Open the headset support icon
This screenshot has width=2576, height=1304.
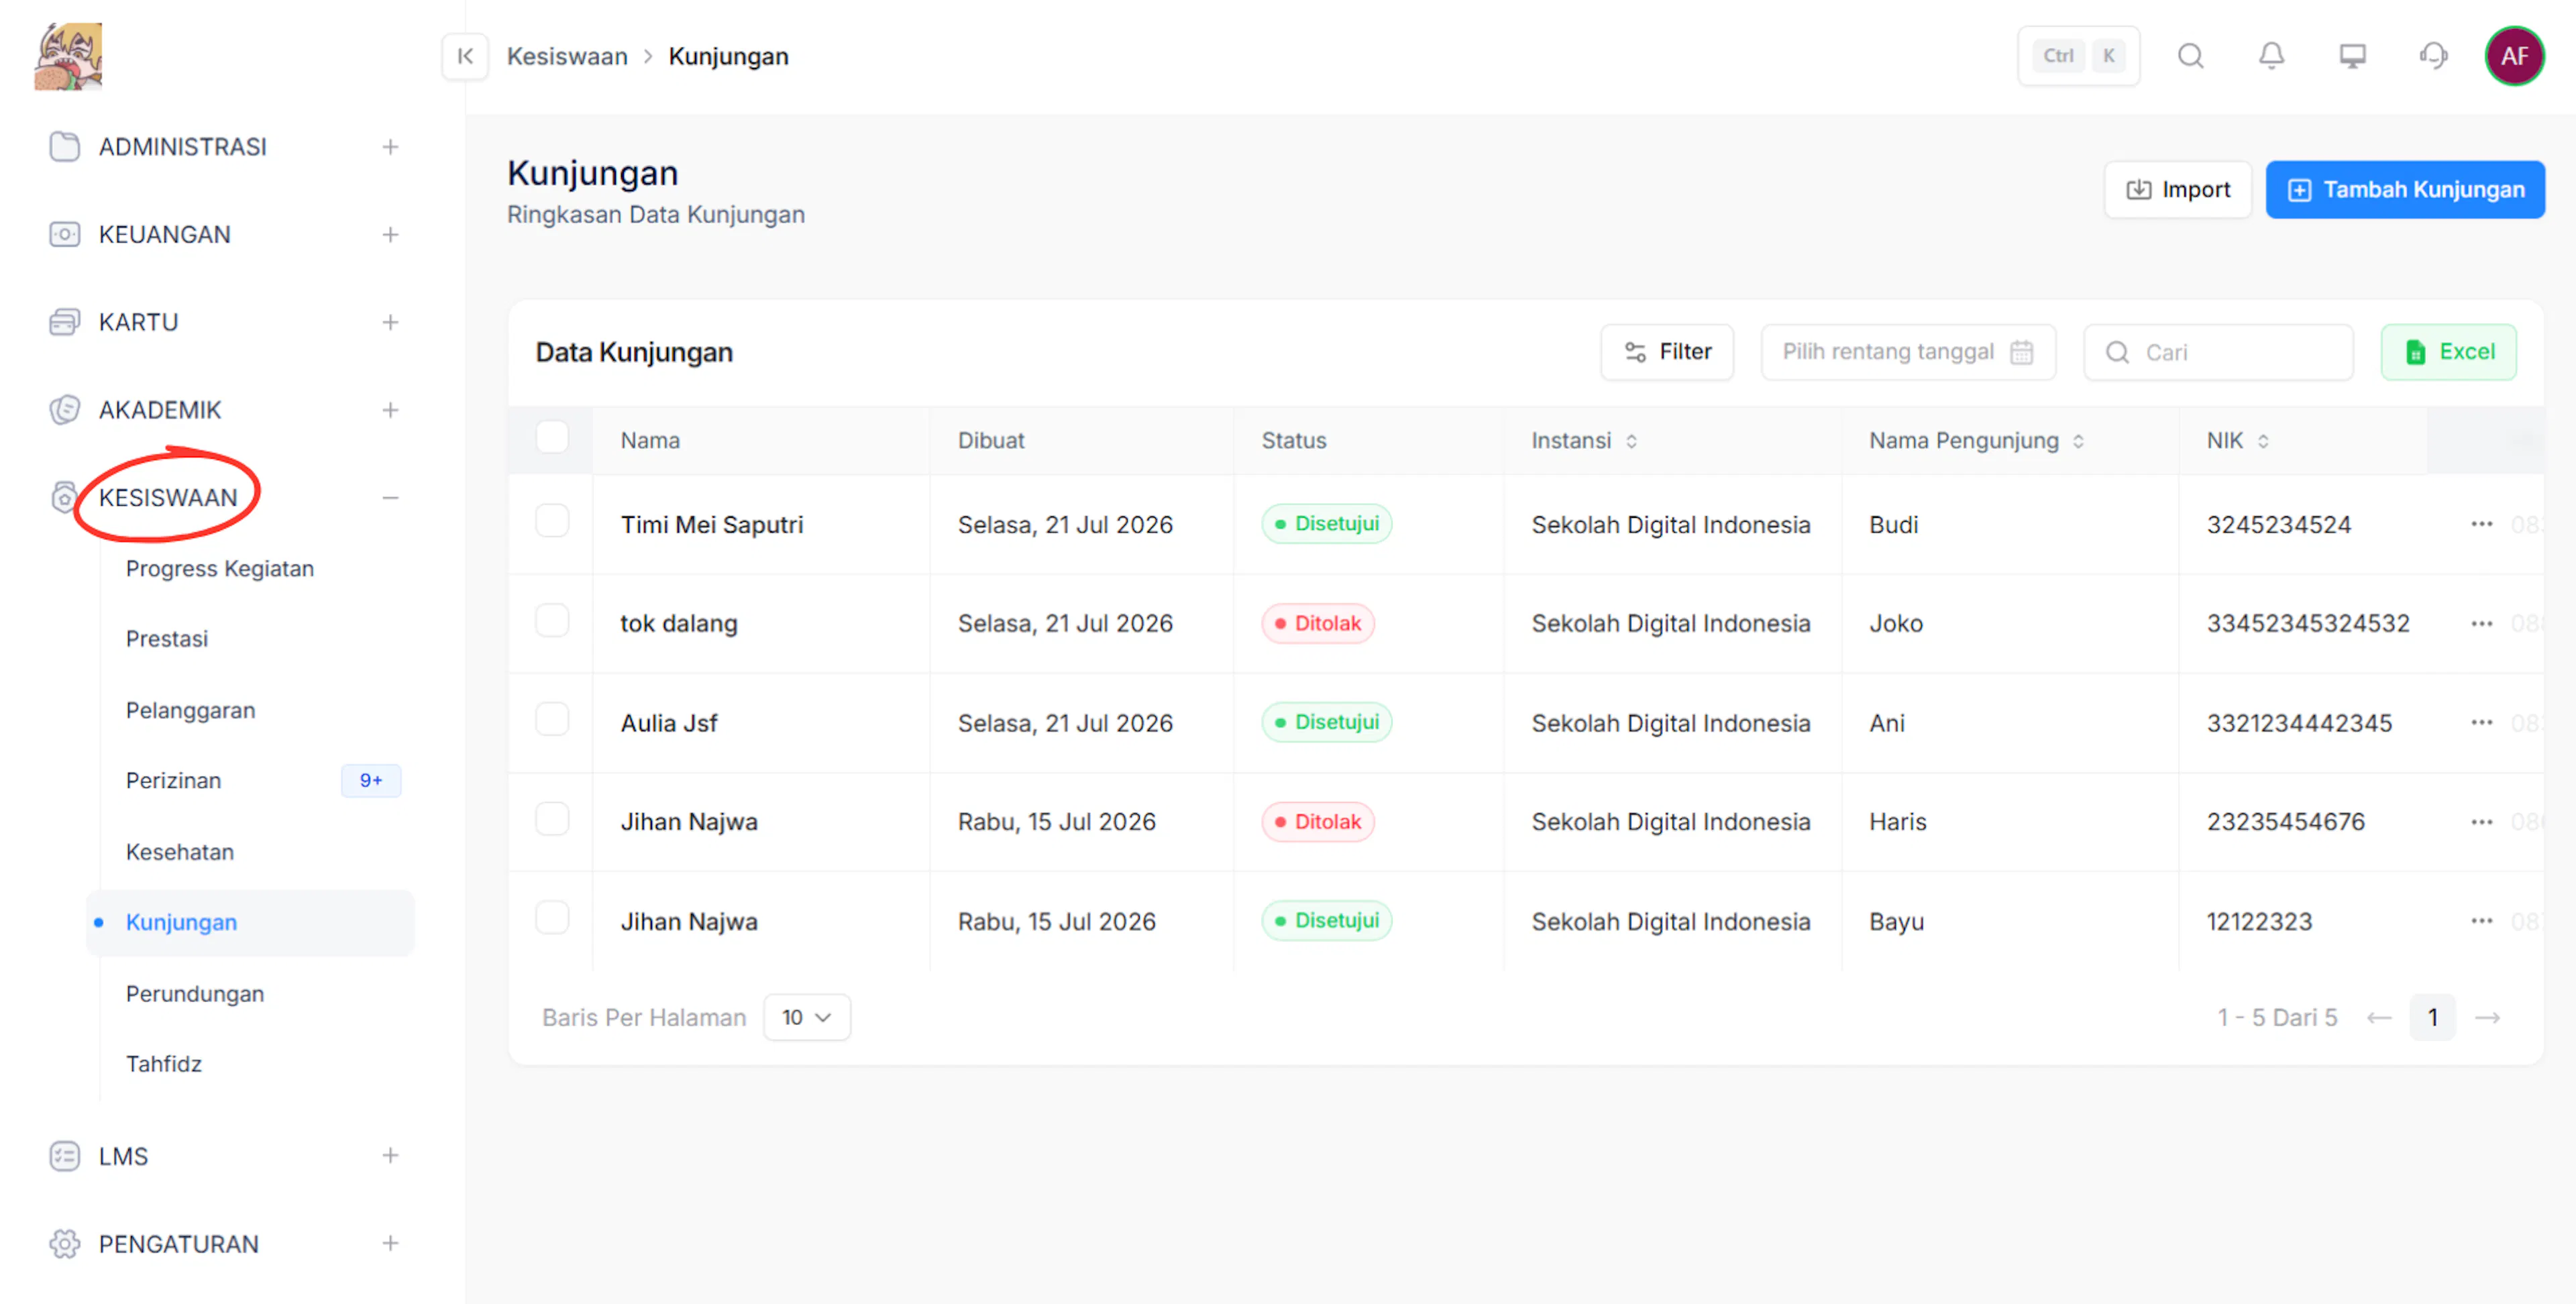click(x=2433, y=56)
